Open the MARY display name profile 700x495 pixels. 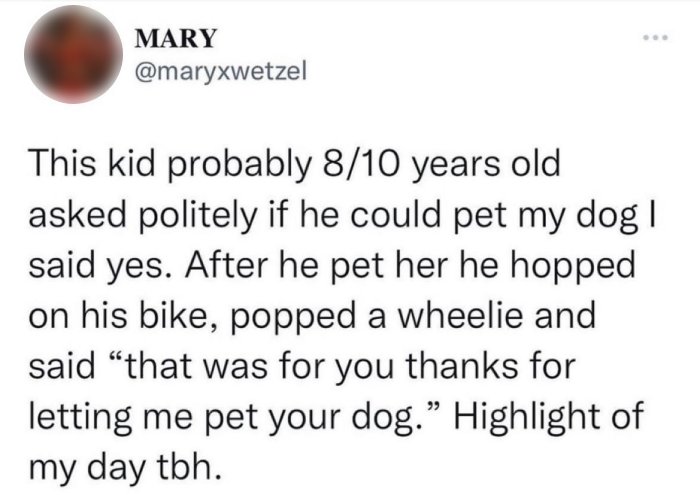pos(175,38)
